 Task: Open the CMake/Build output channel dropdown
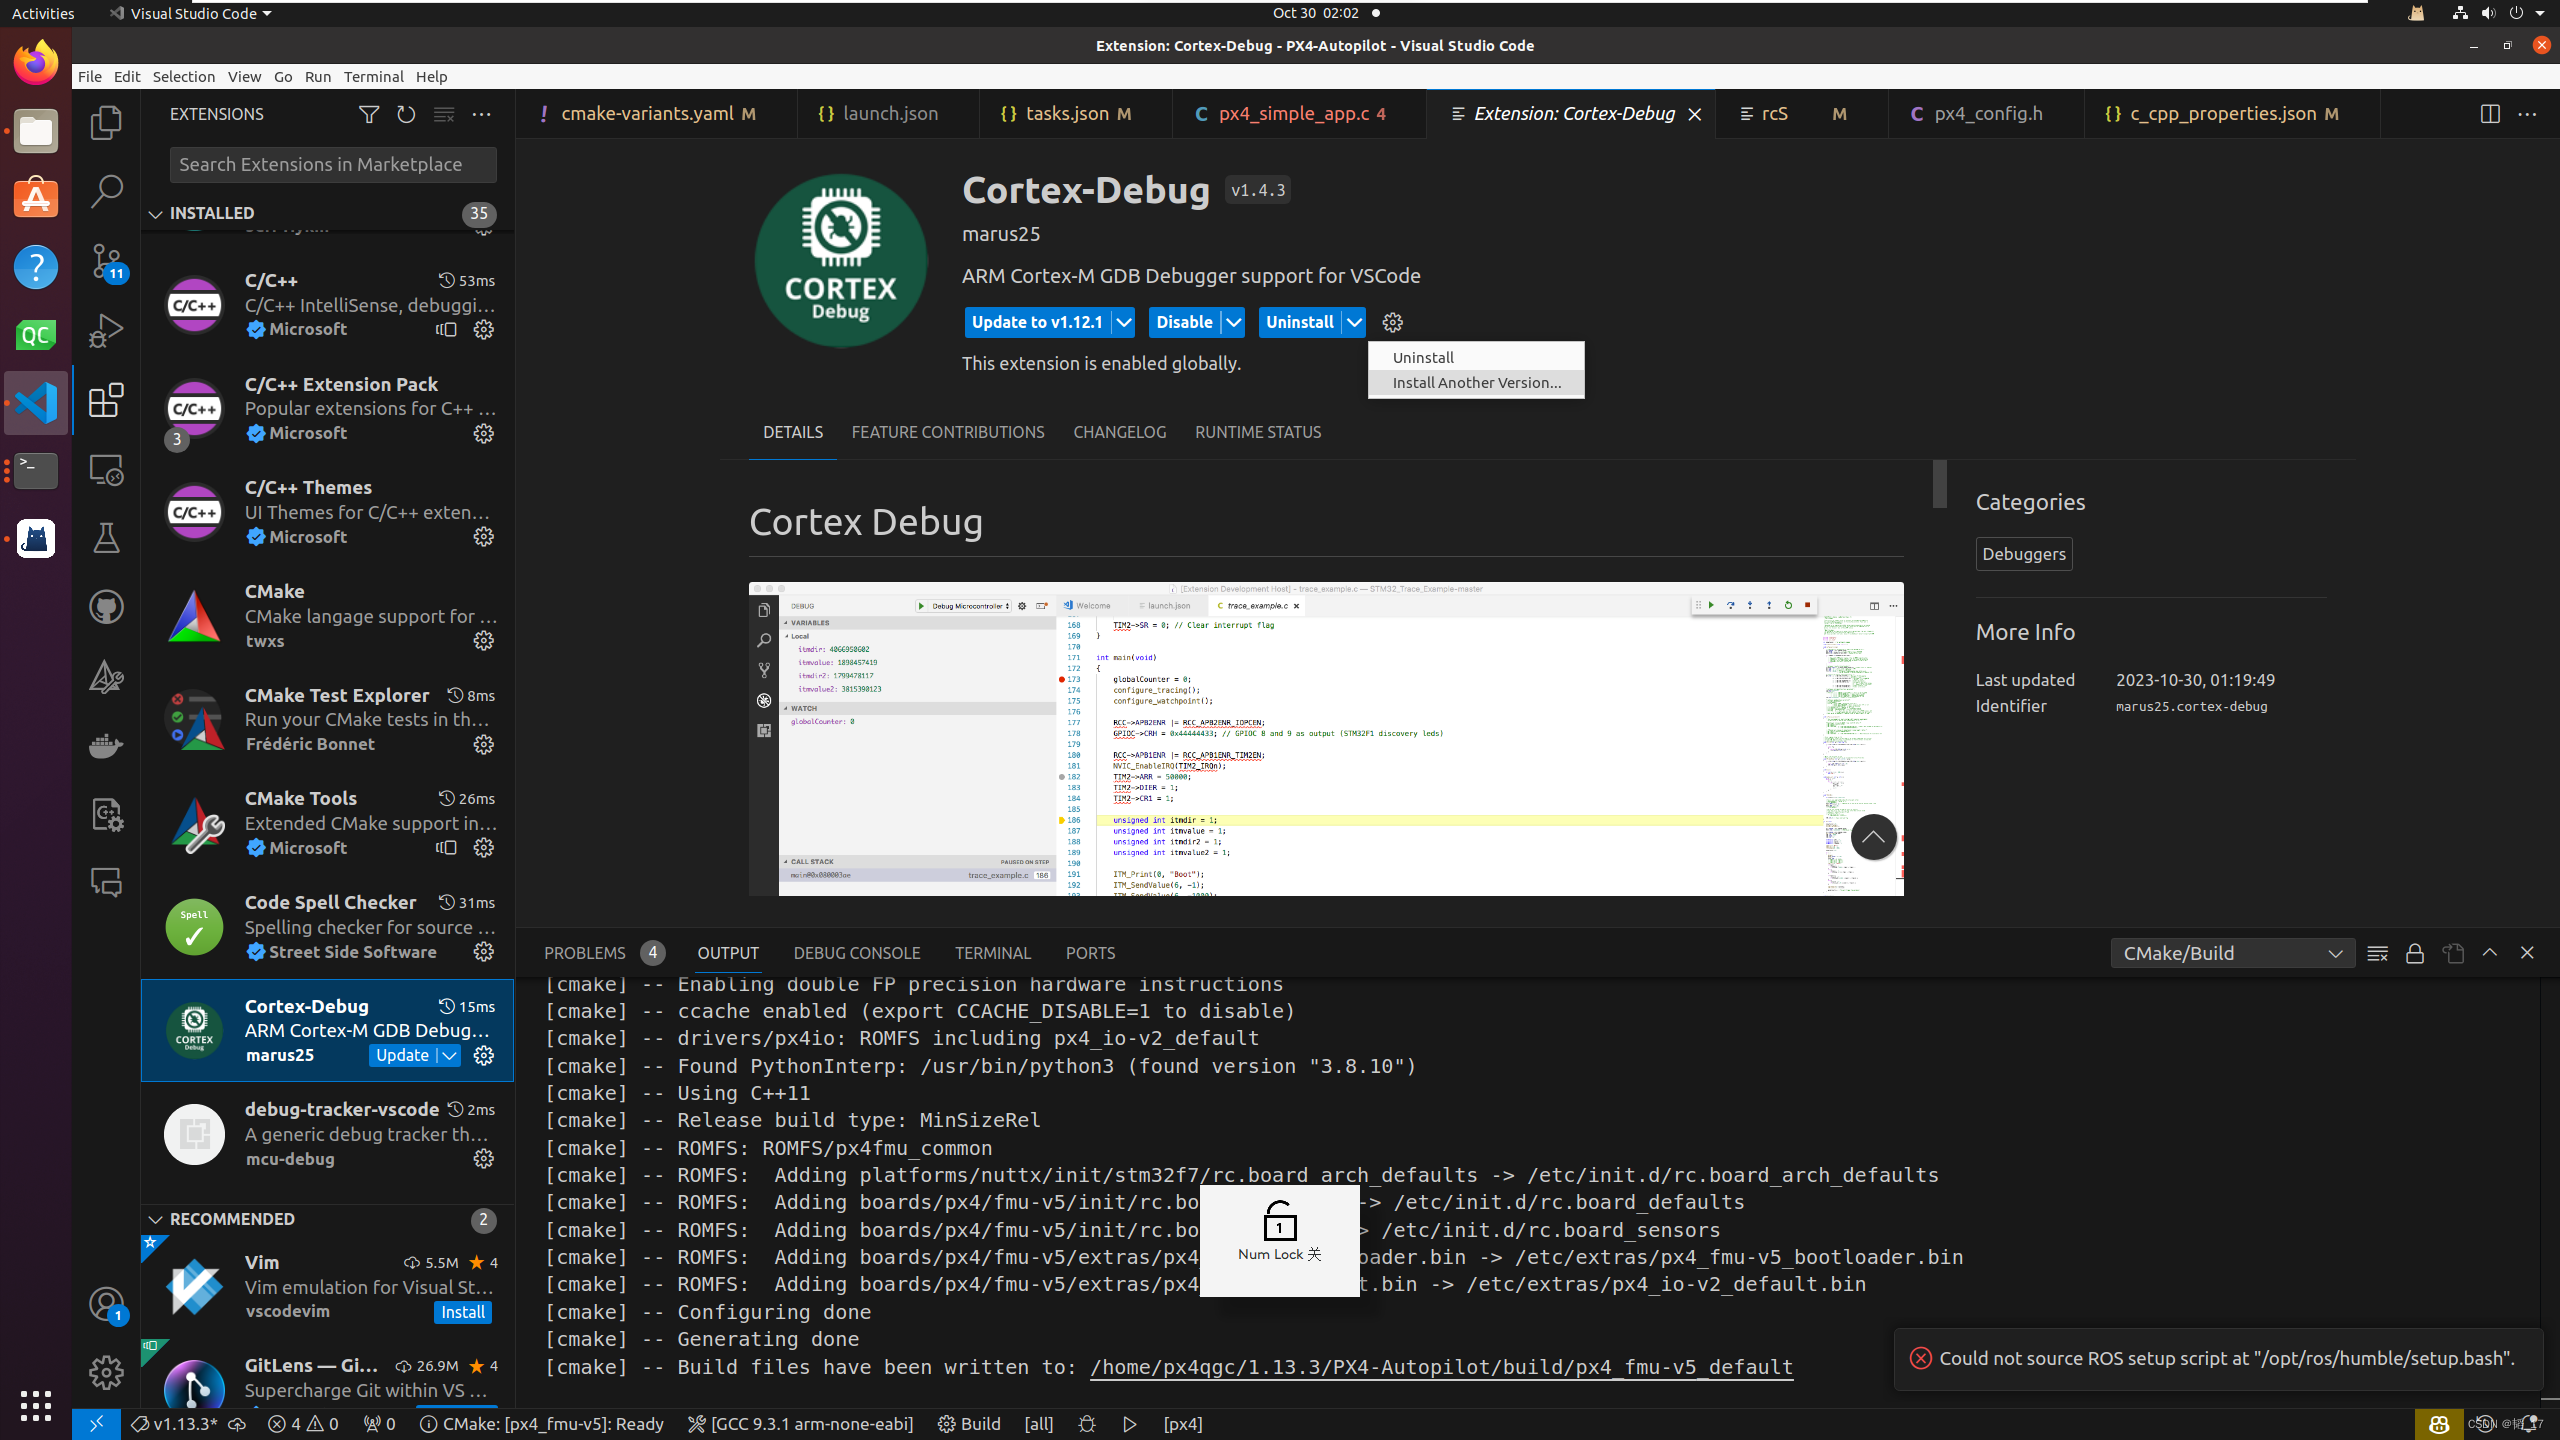coord(2232,953)
